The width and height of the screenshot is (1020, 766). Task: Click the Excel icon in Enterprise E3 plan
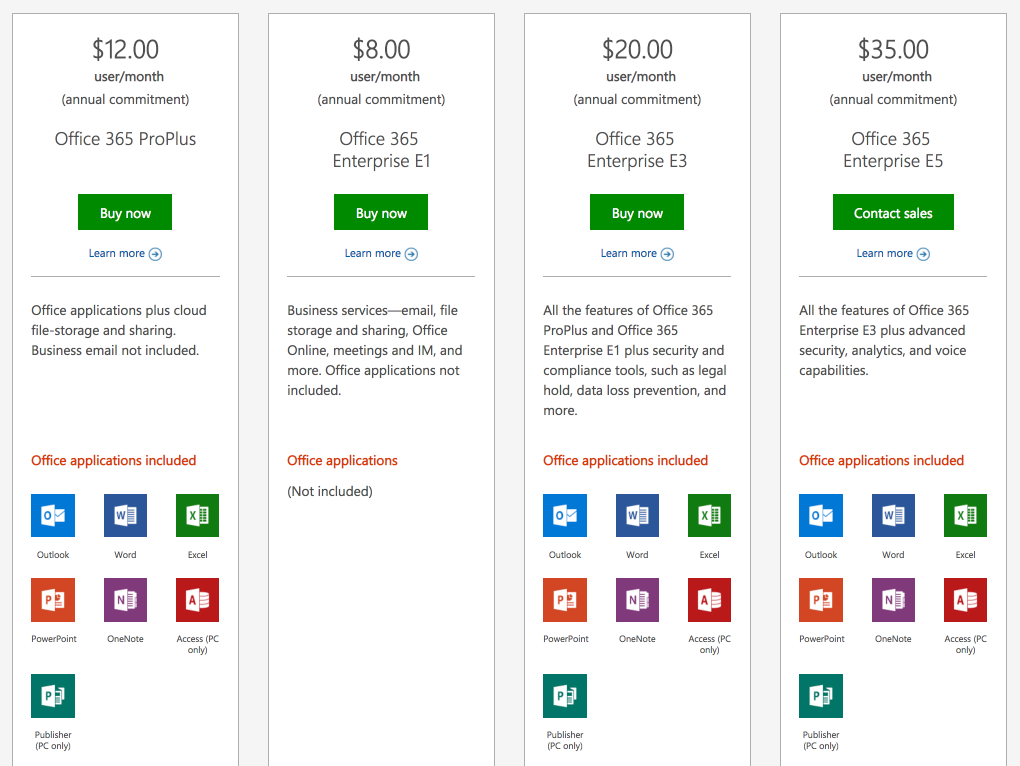(709, 515)
